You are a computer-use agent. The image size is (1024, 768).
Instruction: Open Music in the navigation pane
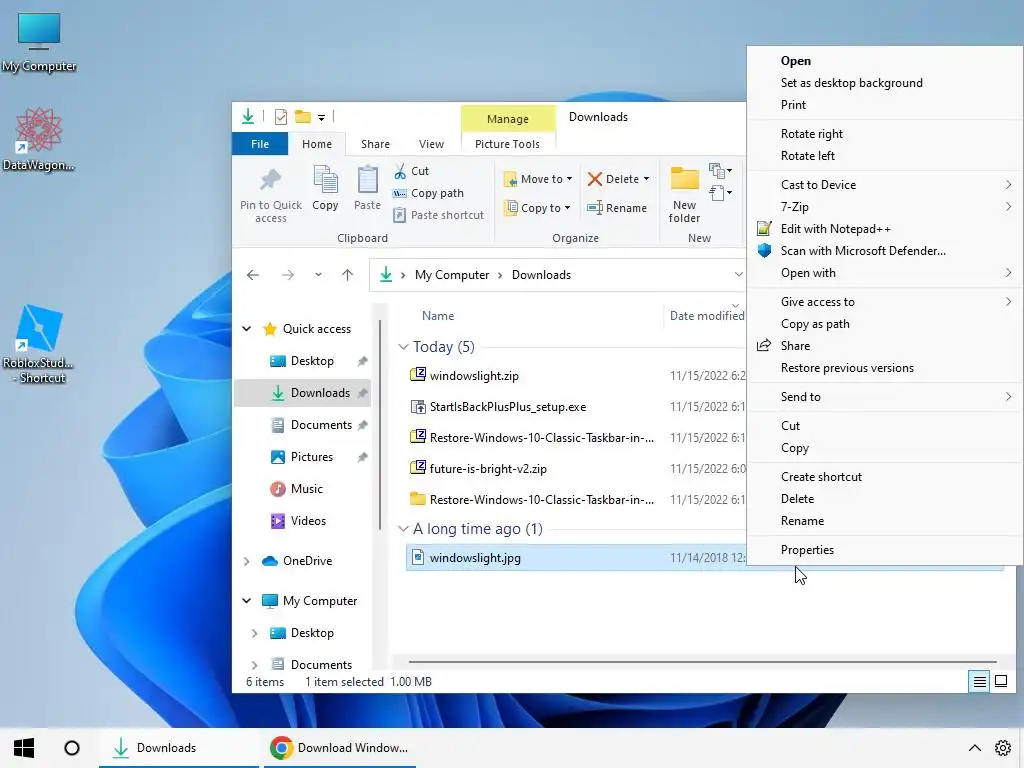(x=306, y=488)
